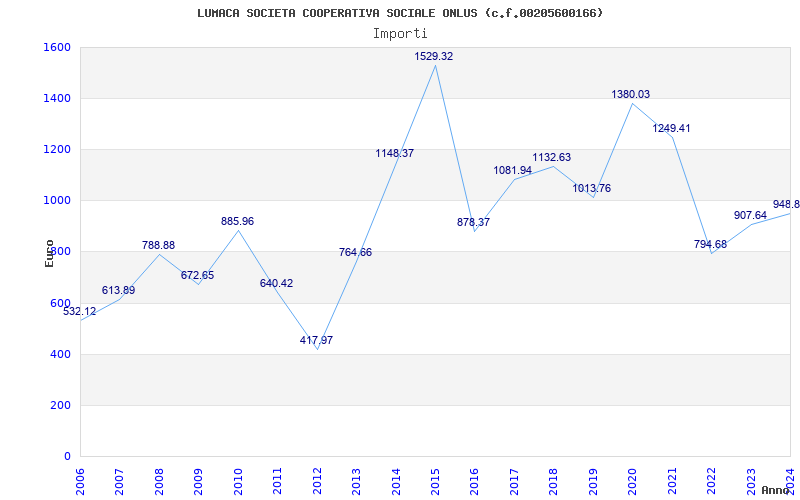Click the 417.97 lowest data label
The height and width of the screenshot is (500, 800).
tap(316, 340)
